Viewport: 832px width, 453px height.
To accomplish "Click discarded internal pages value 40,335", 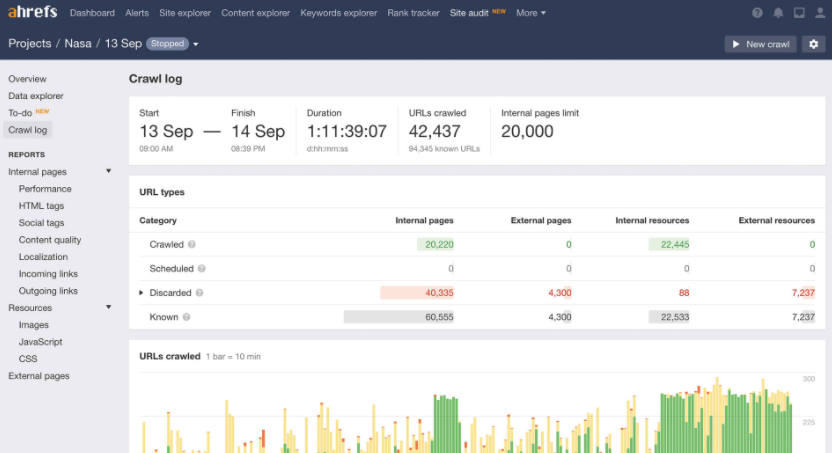I will coord(439,293).
